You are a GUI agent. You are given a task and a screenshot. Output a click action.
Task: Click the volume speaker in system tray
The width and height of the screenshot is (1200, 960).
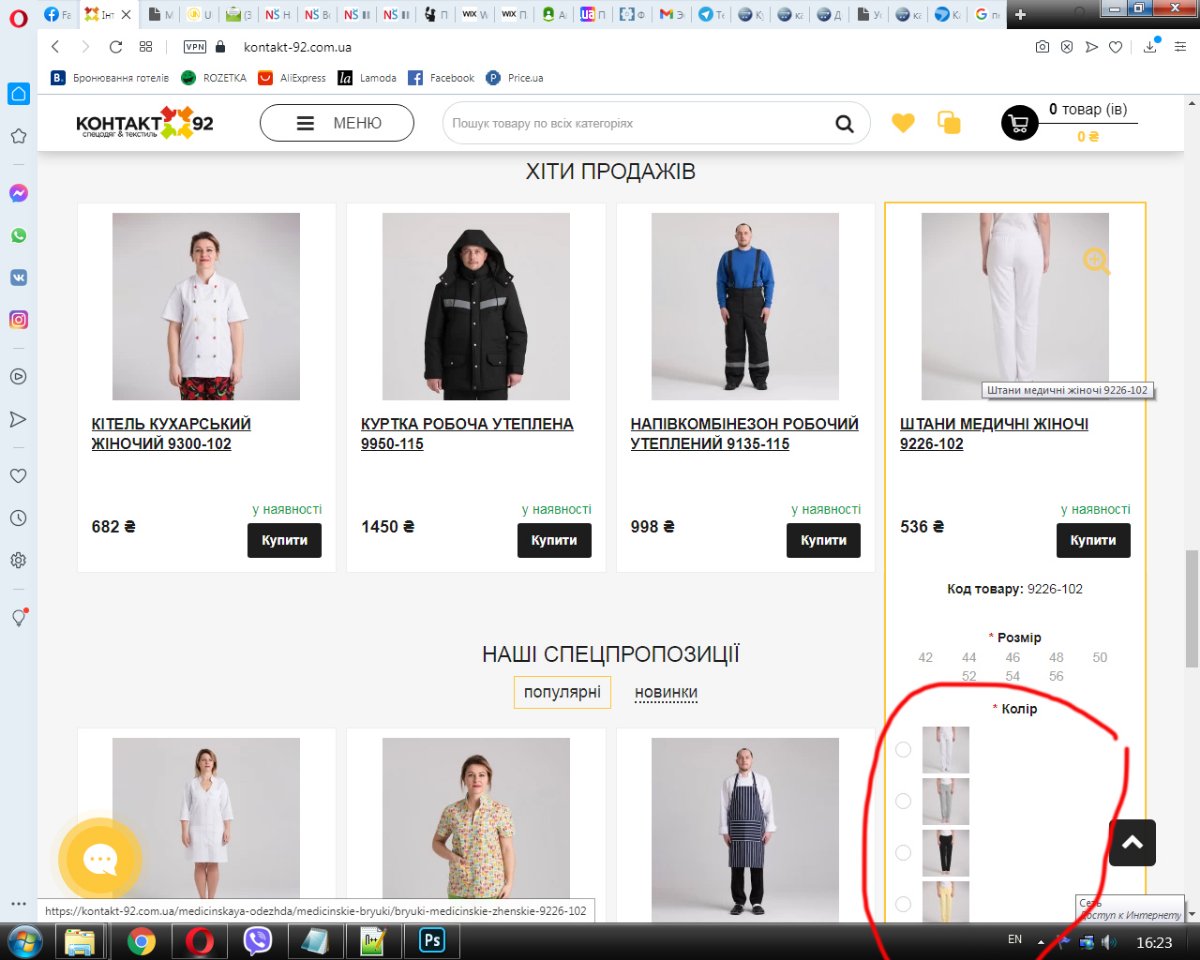click(x=1107, y=942)
